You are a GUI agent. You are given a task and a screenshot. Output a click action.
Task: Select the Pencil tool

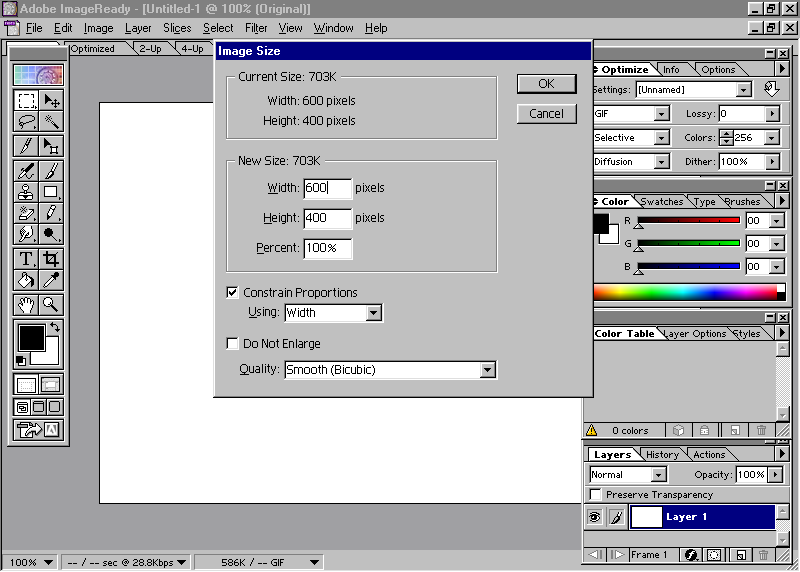click(x=51, y=213)
